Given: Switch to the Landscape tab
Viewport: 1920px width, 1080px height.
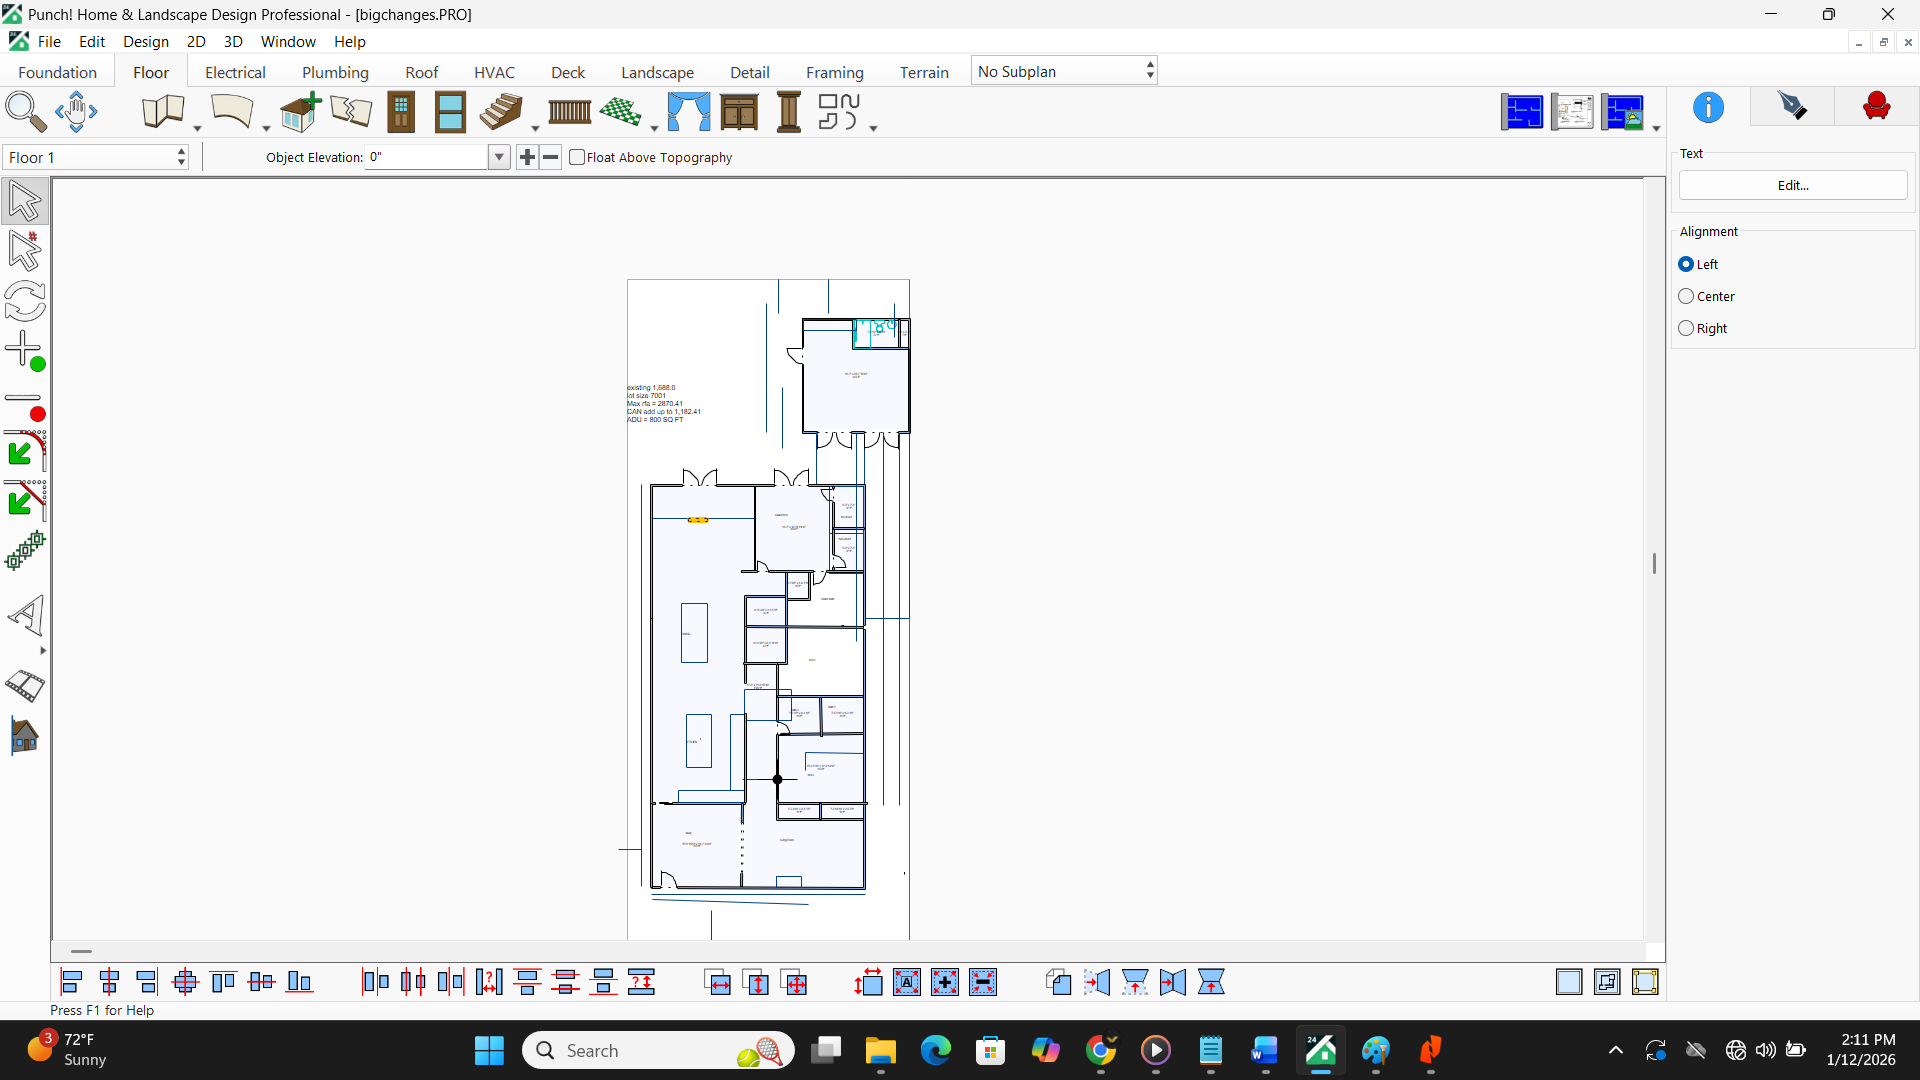Looking at the screenshot, I should tap(657, 72).
